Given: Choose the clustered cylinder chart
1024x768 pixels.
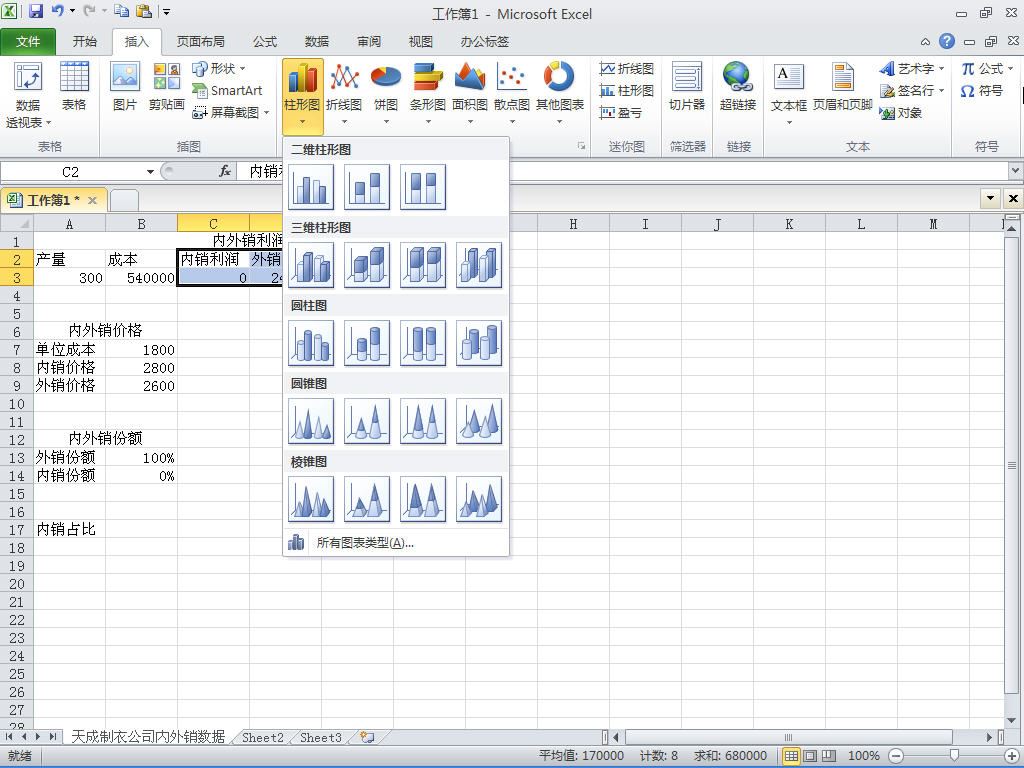Looking at the screenshot, I should 311,343.
